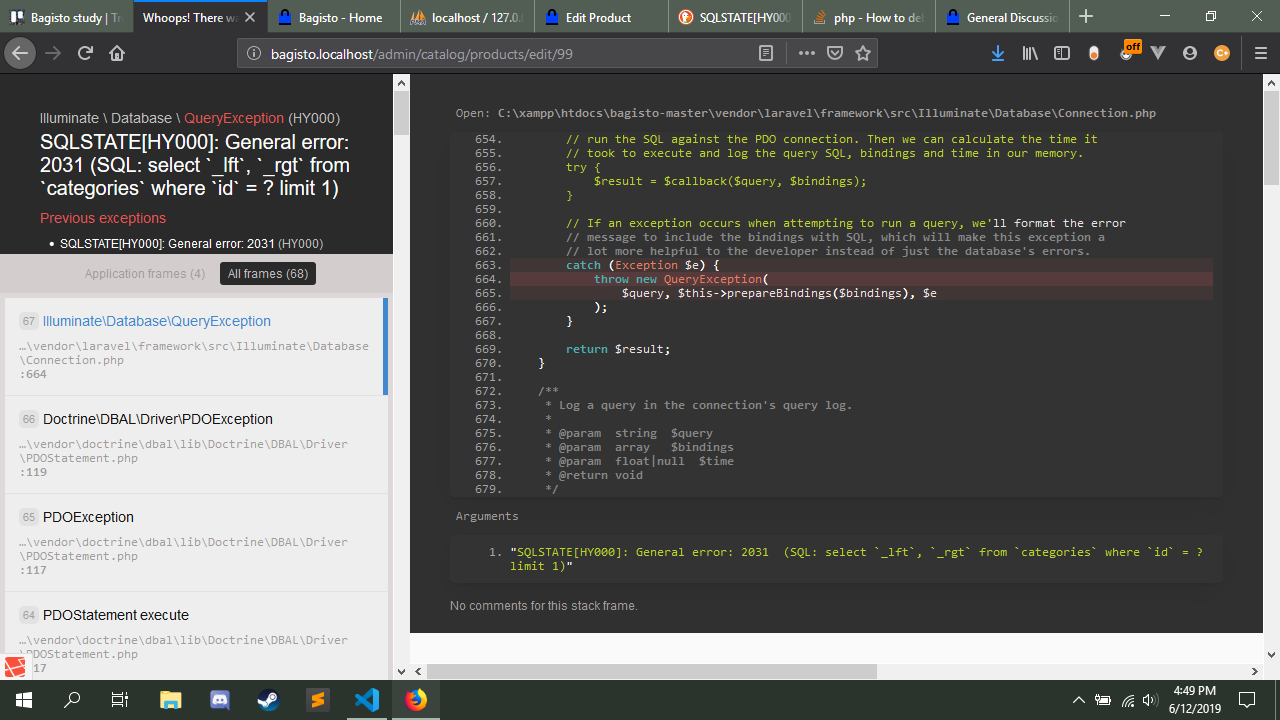This screenshot has width=1280, height=720.
Task: Switch to the SQLSTATE[HY000 tab
Action: click(736, 17)
